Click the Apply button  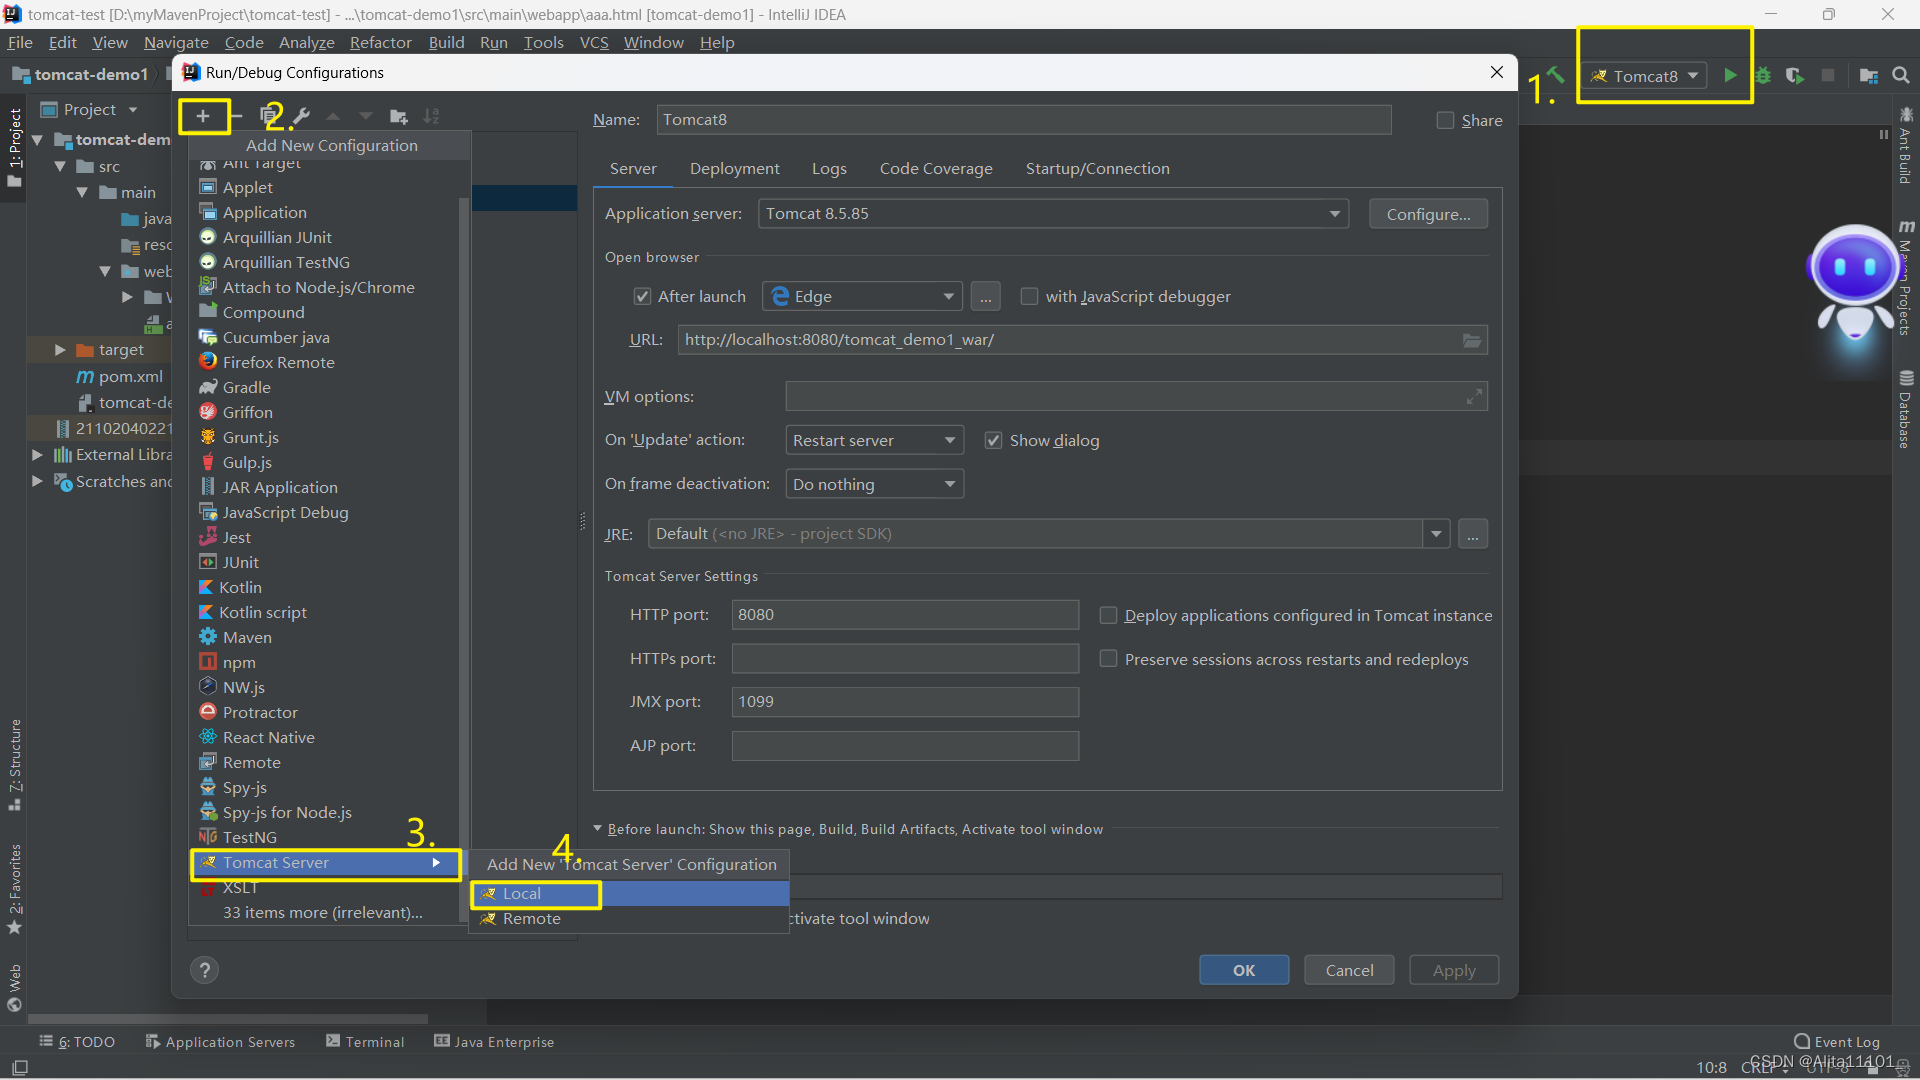click(1453, 969)
